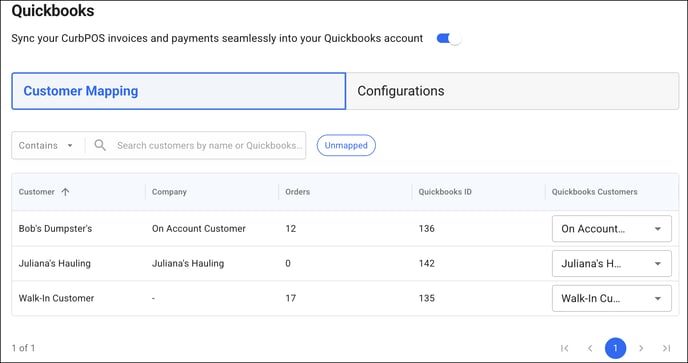
Task: Go to first page arrow icon
Action: [x=565, y=348]
